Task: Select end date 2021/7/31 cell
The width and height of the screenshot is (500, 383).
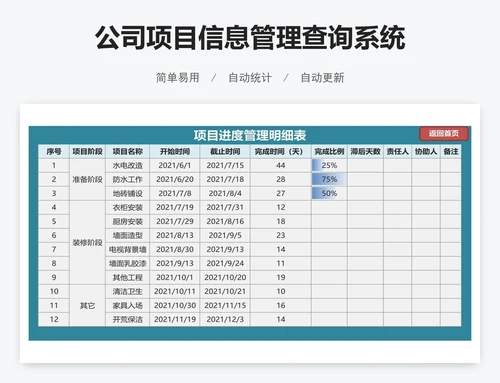Action: click(x=225, y=207)
